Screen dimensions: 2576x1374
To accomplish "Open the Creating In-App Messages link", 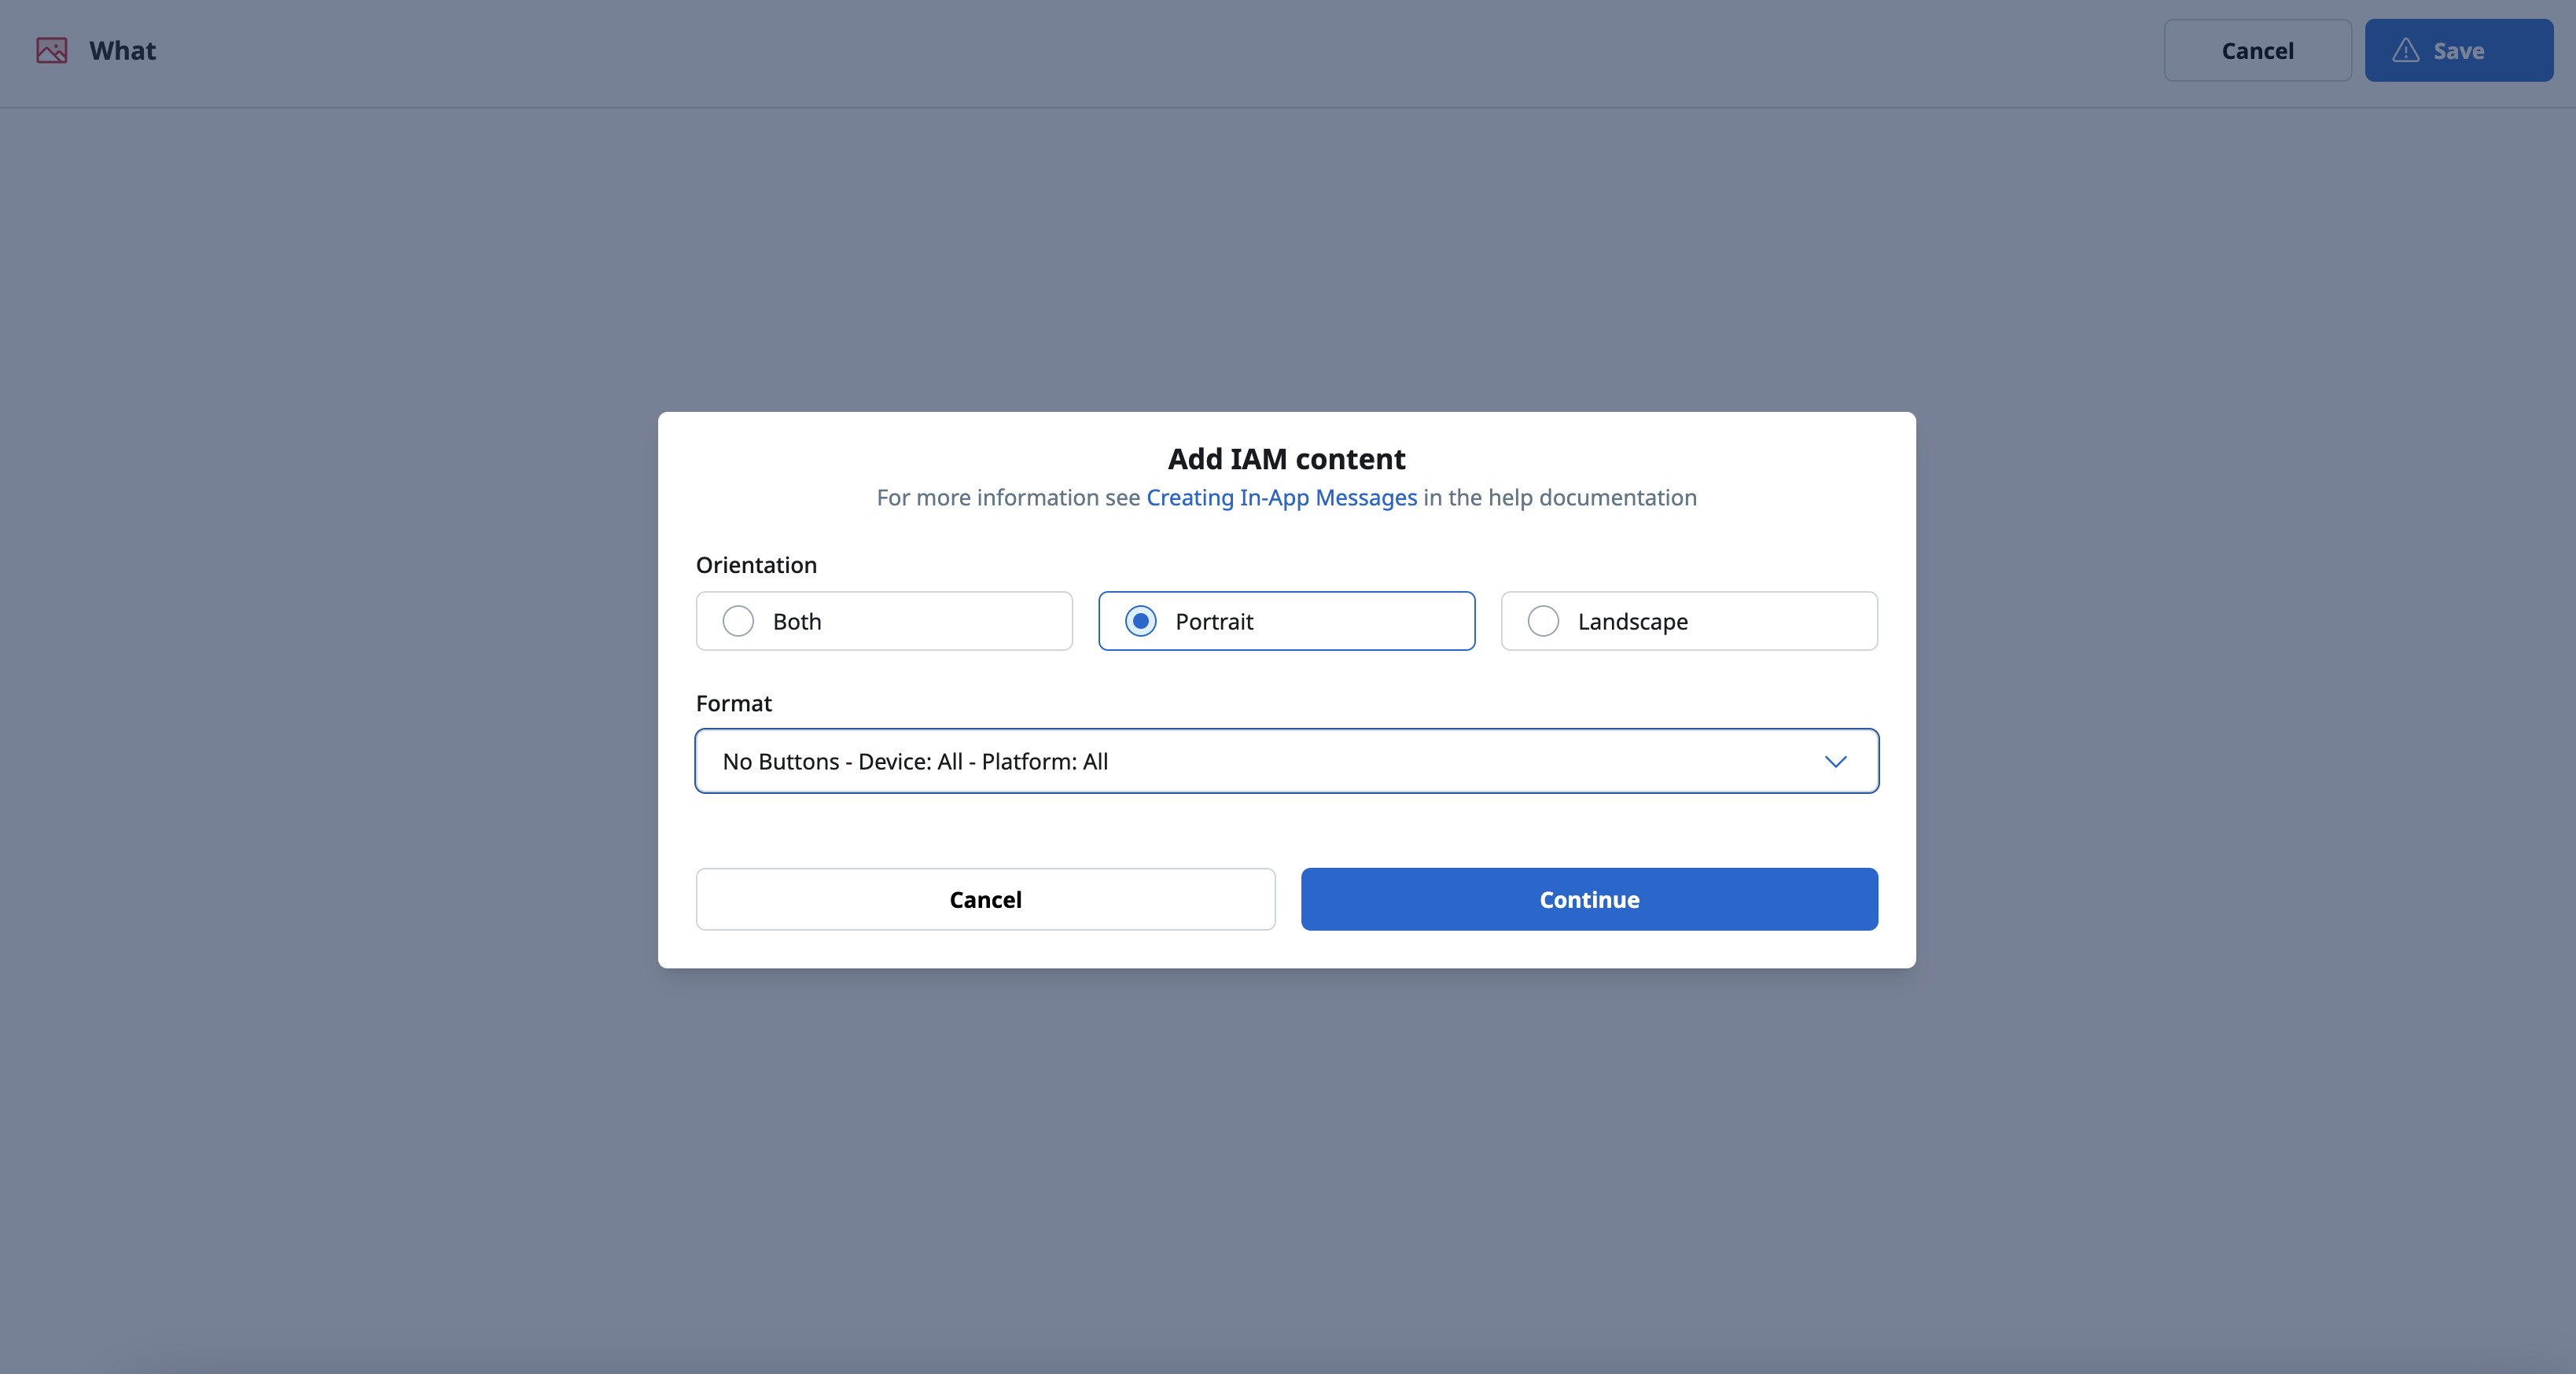I will 1281,498.
